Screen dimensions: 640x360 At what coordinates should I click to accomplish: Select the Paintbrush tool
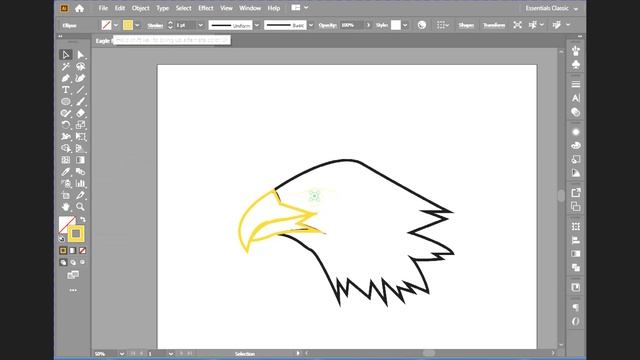click(80, 101)
